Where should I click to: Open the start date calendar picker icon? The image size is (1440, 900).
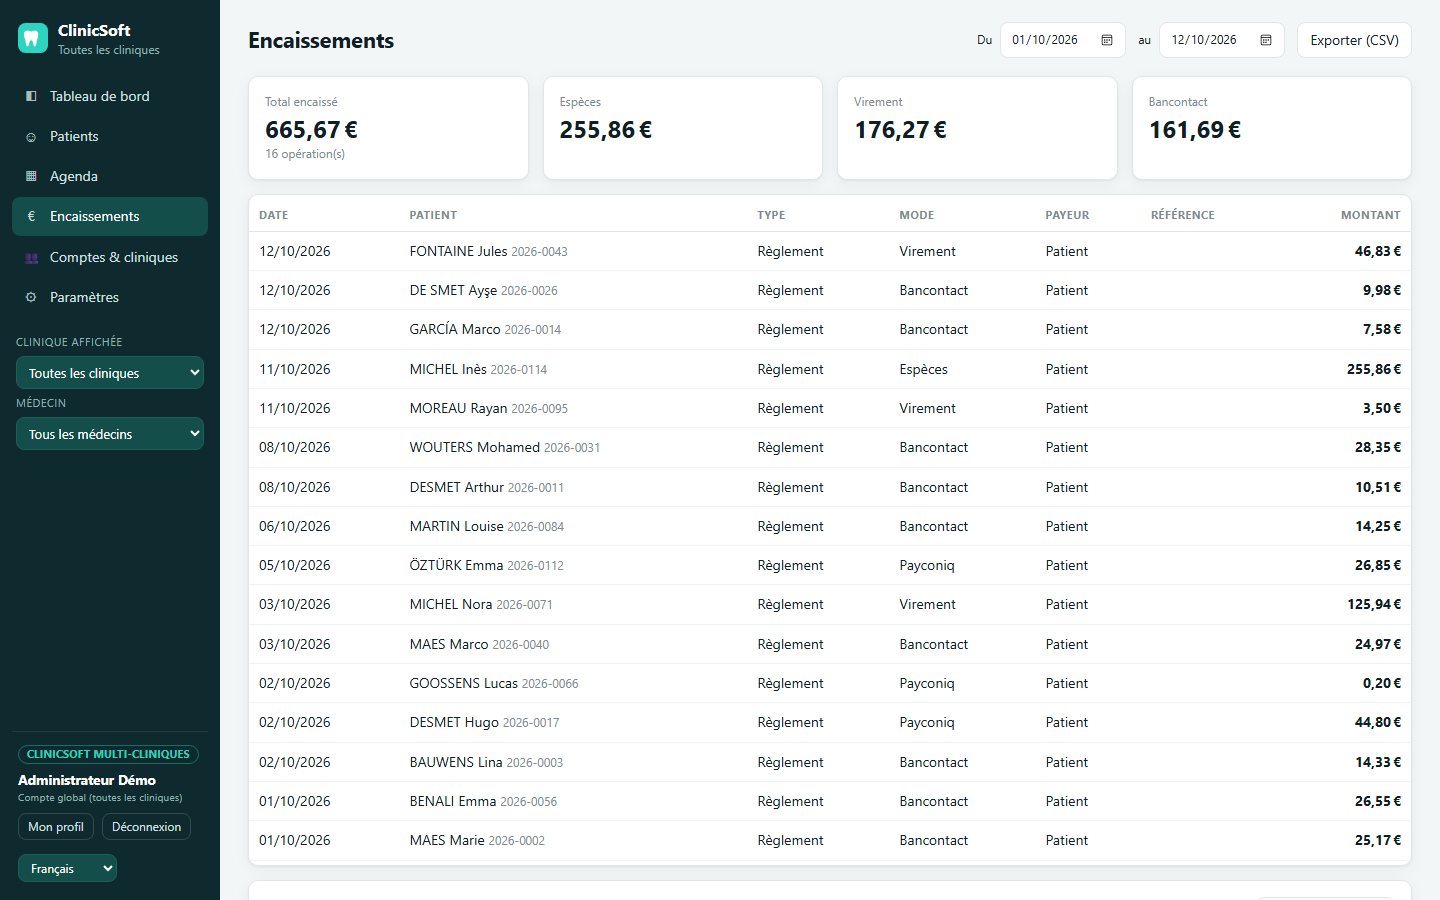coord(1107,40)
